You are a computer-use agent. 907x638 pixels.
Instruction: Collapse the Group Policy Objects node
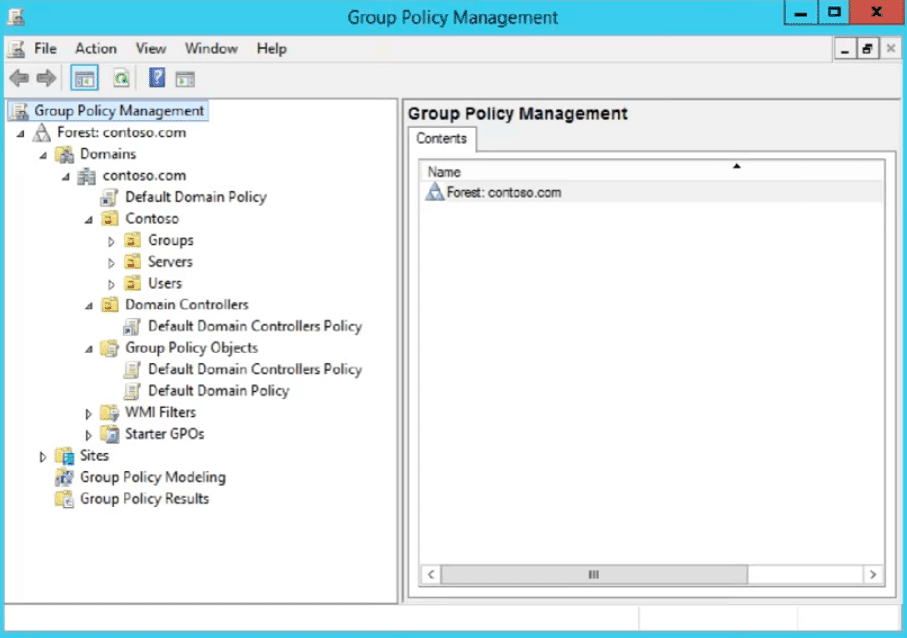(89, 349)
